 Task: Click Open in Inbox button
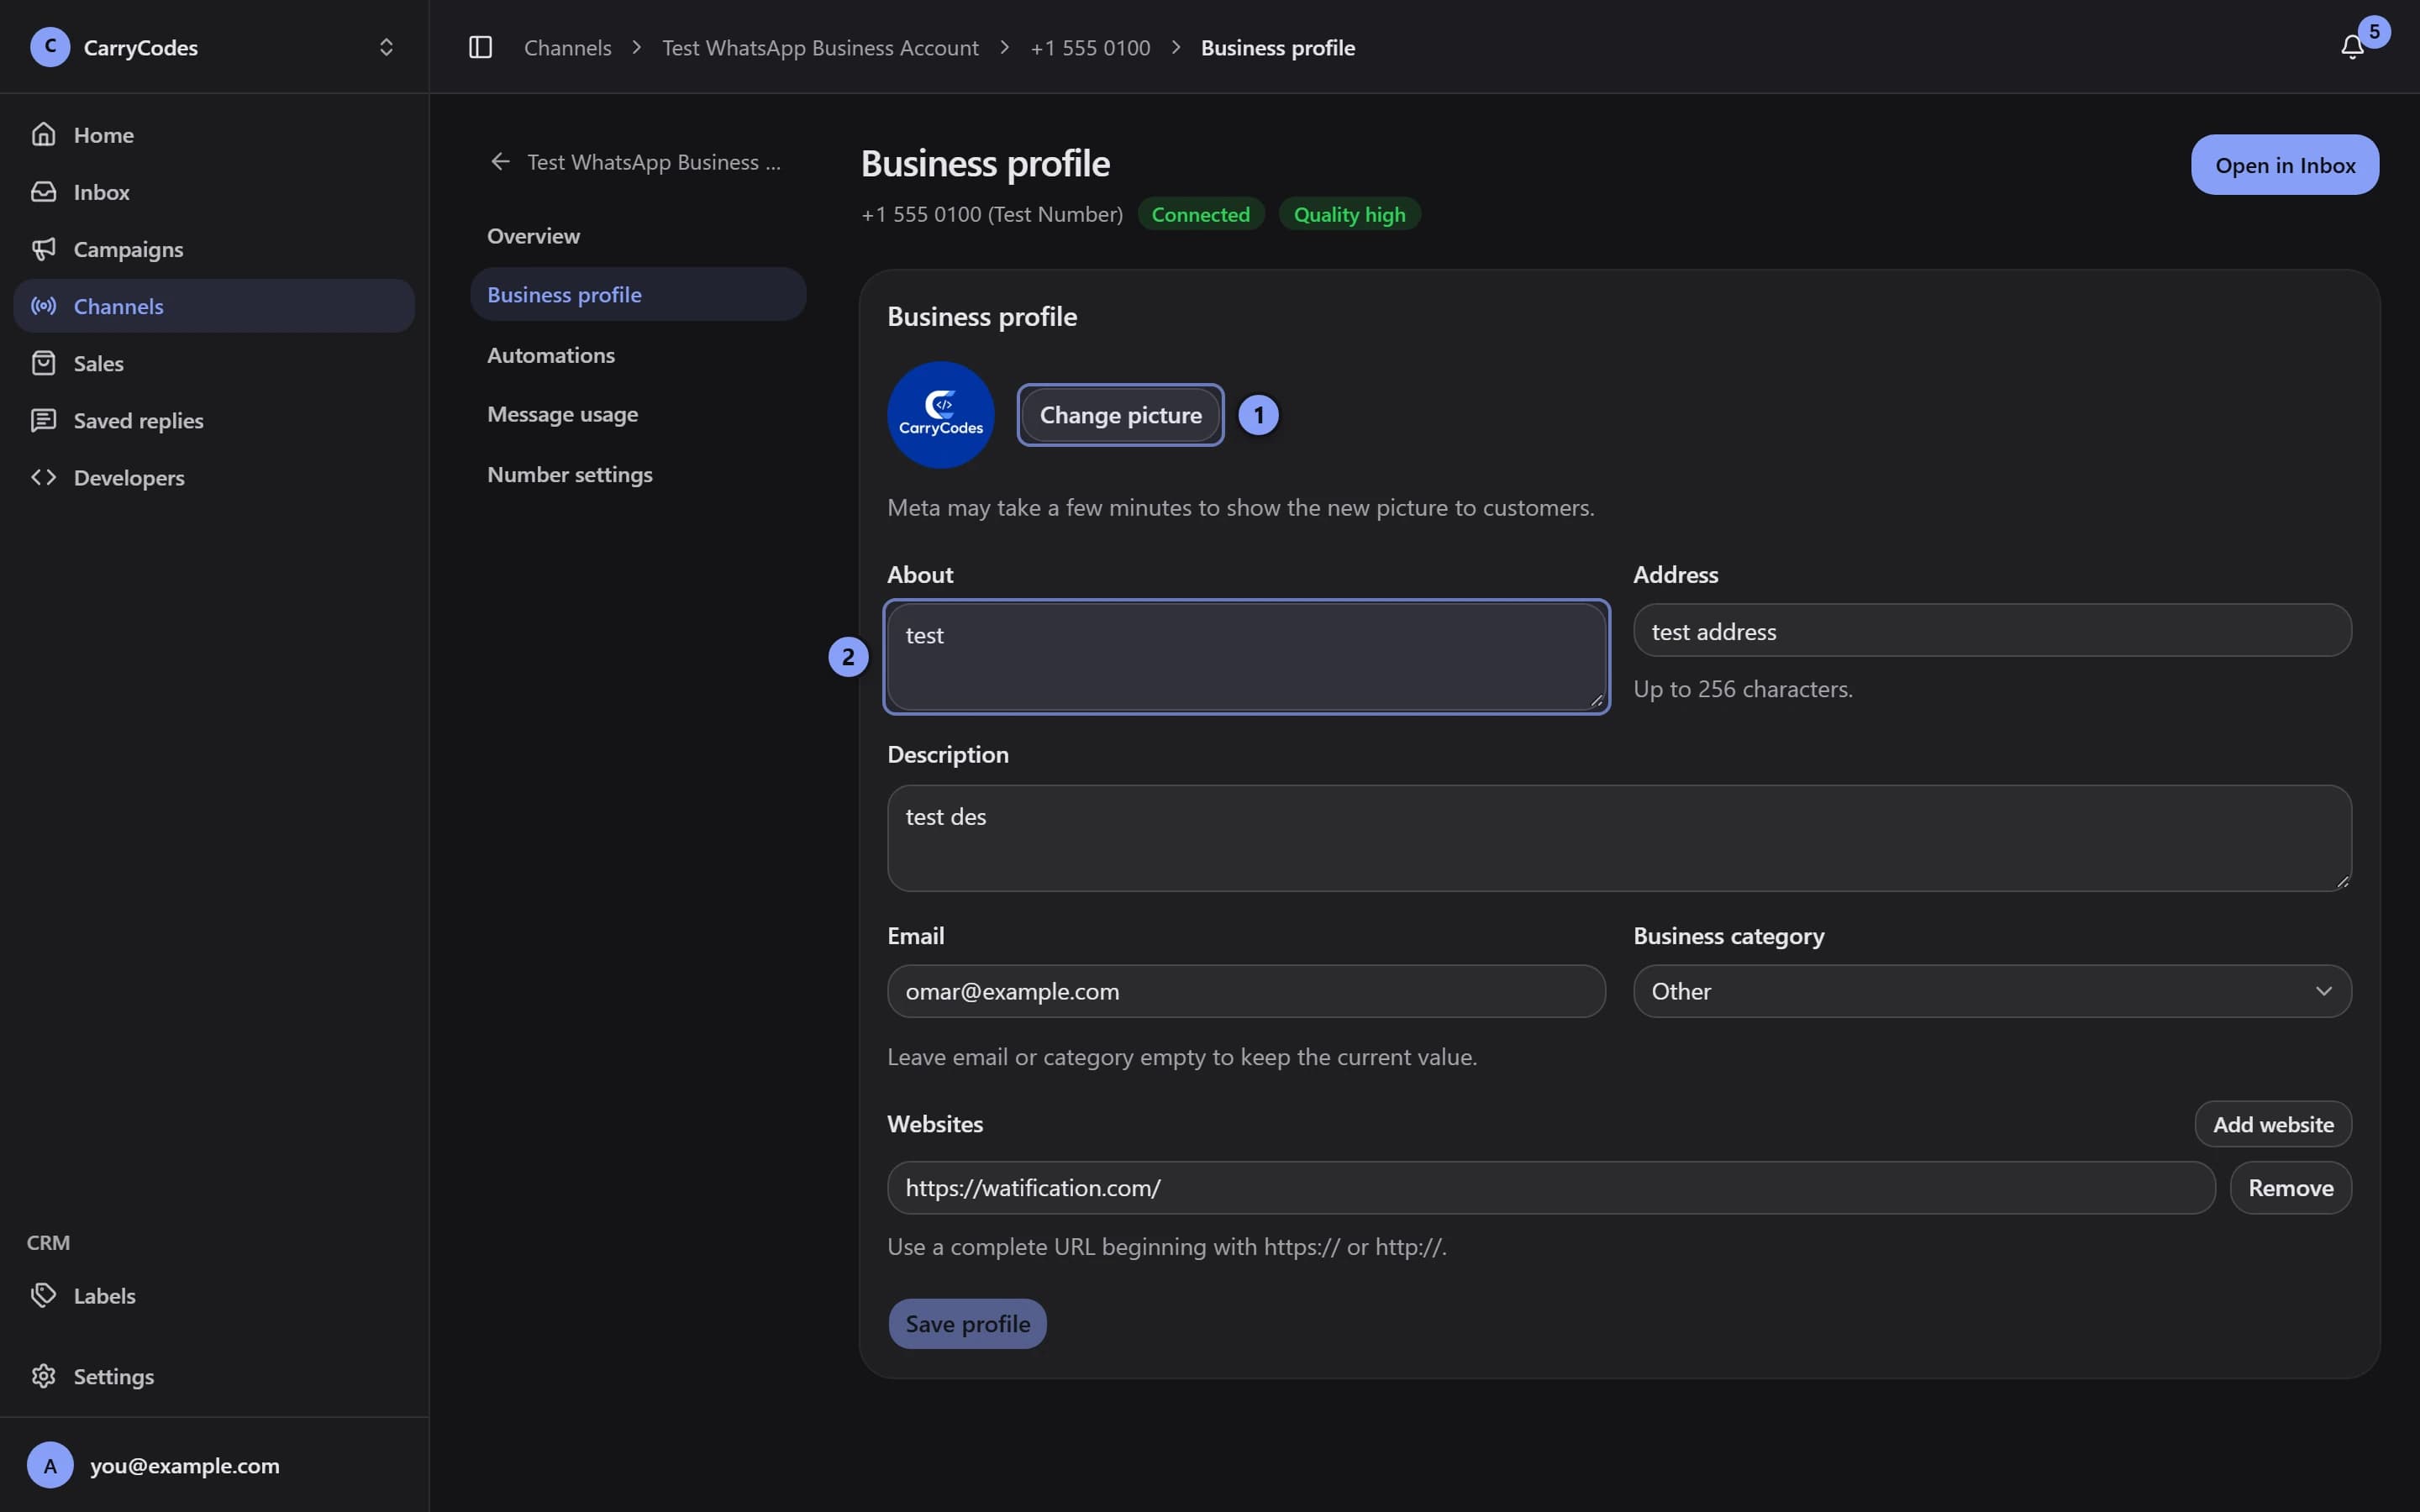2284,165
